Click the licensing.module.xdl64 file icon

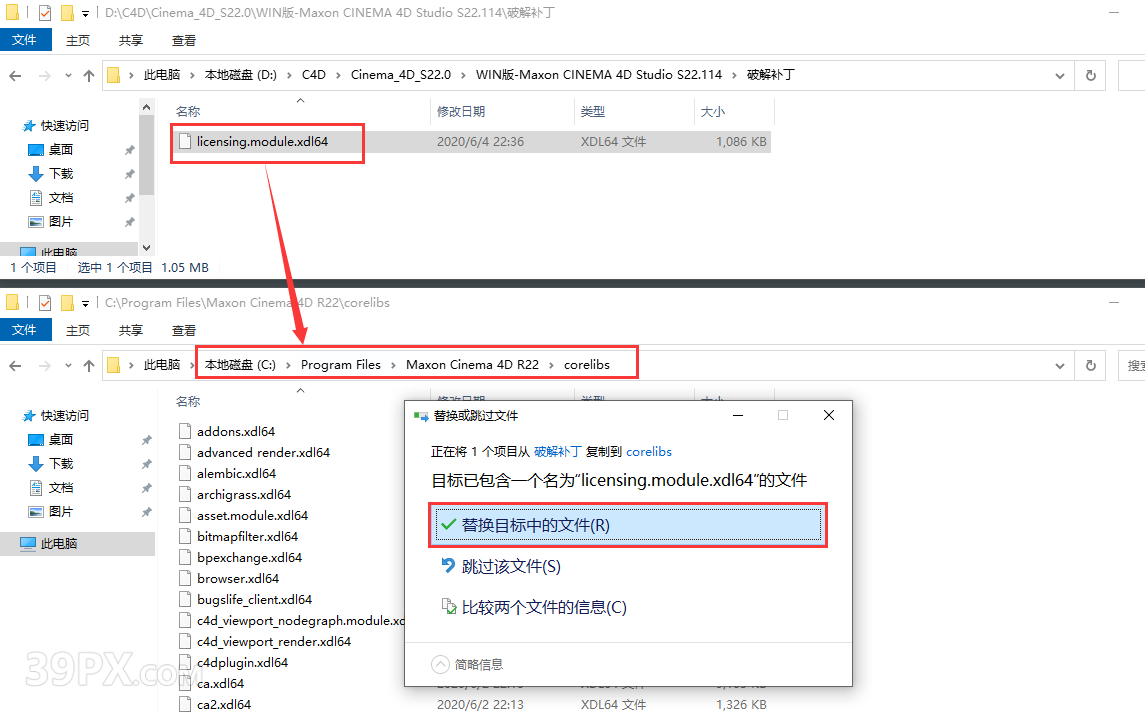point(184,142)
